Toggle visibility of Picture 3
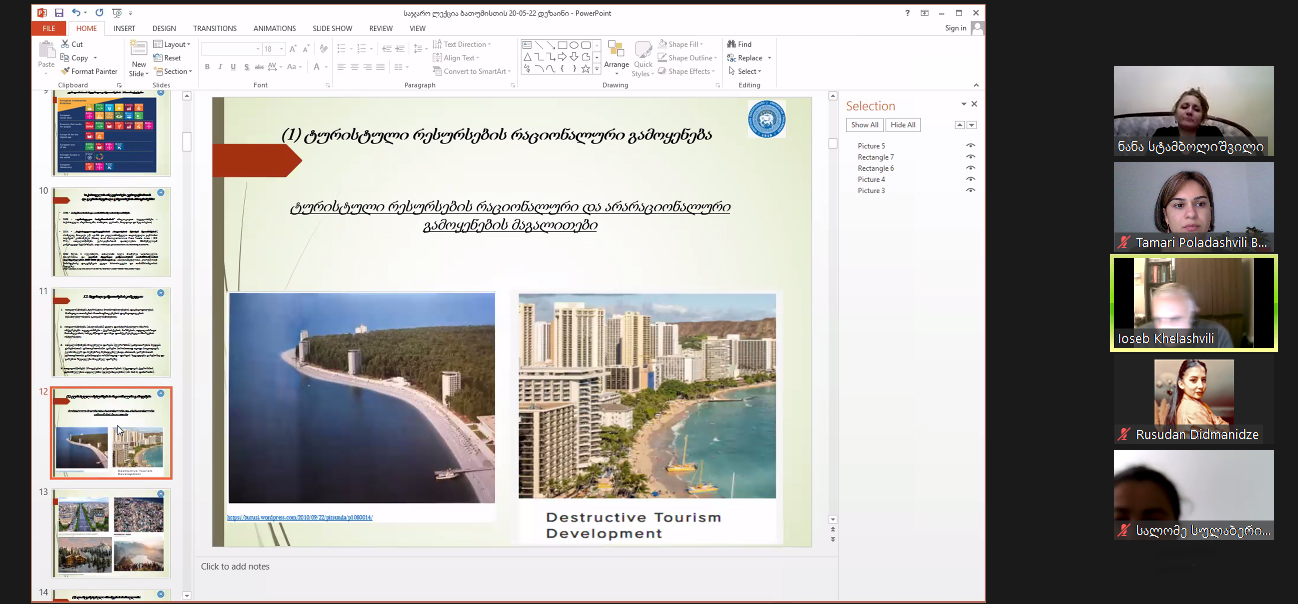The height and width of the screenshot is (604, 1298). 970,190
